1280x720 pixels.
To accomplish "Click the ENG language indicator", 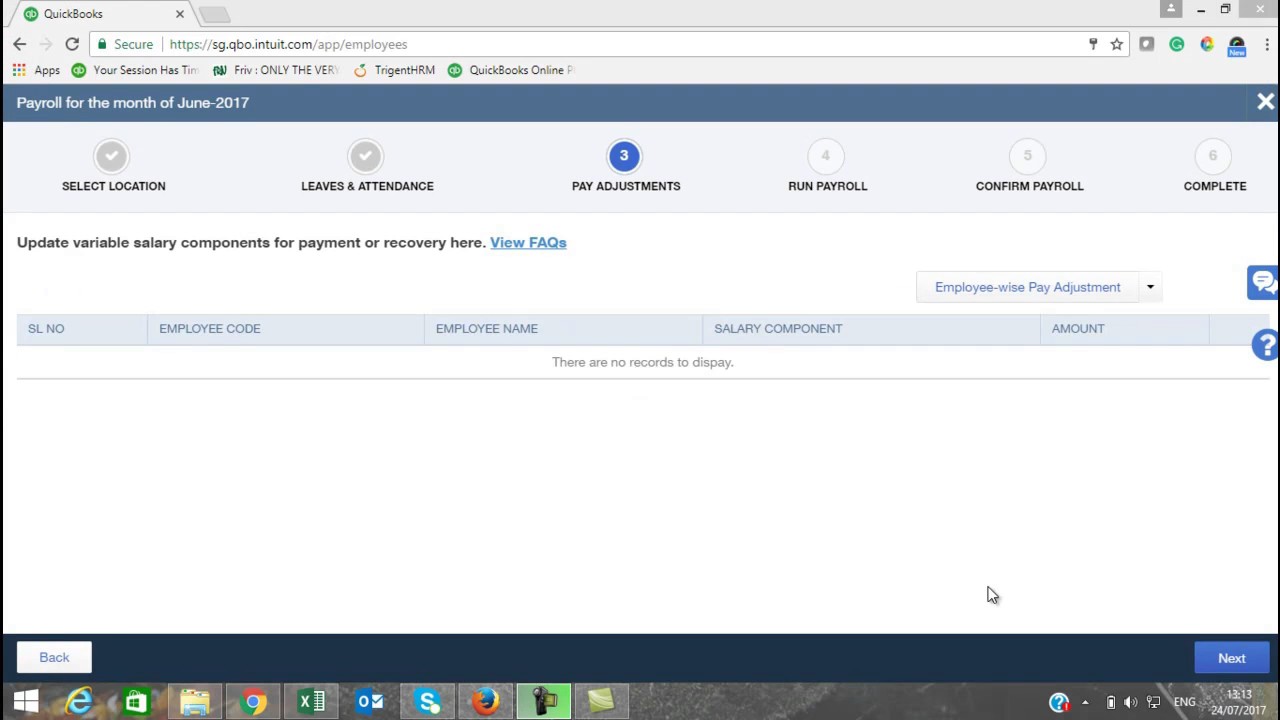I will point(1185,703).
